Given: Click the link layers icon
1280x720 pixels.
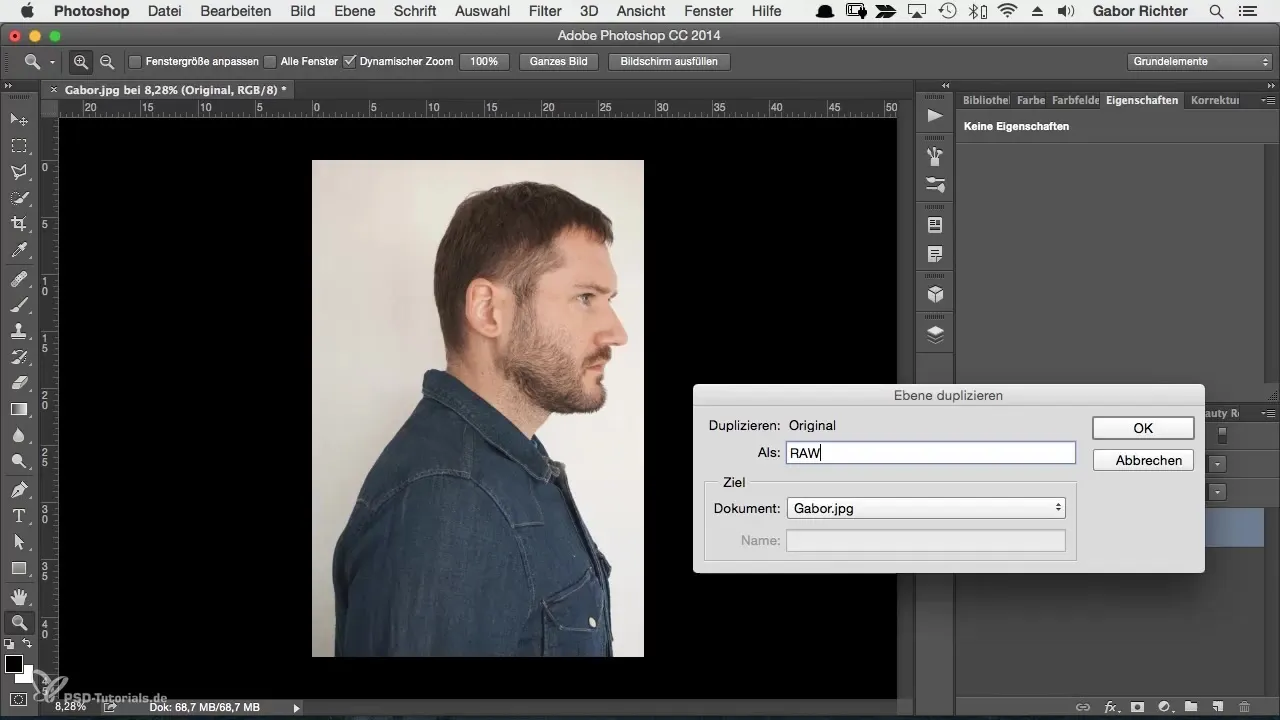Looking at the screenshot, I should tap(1082, 707).
